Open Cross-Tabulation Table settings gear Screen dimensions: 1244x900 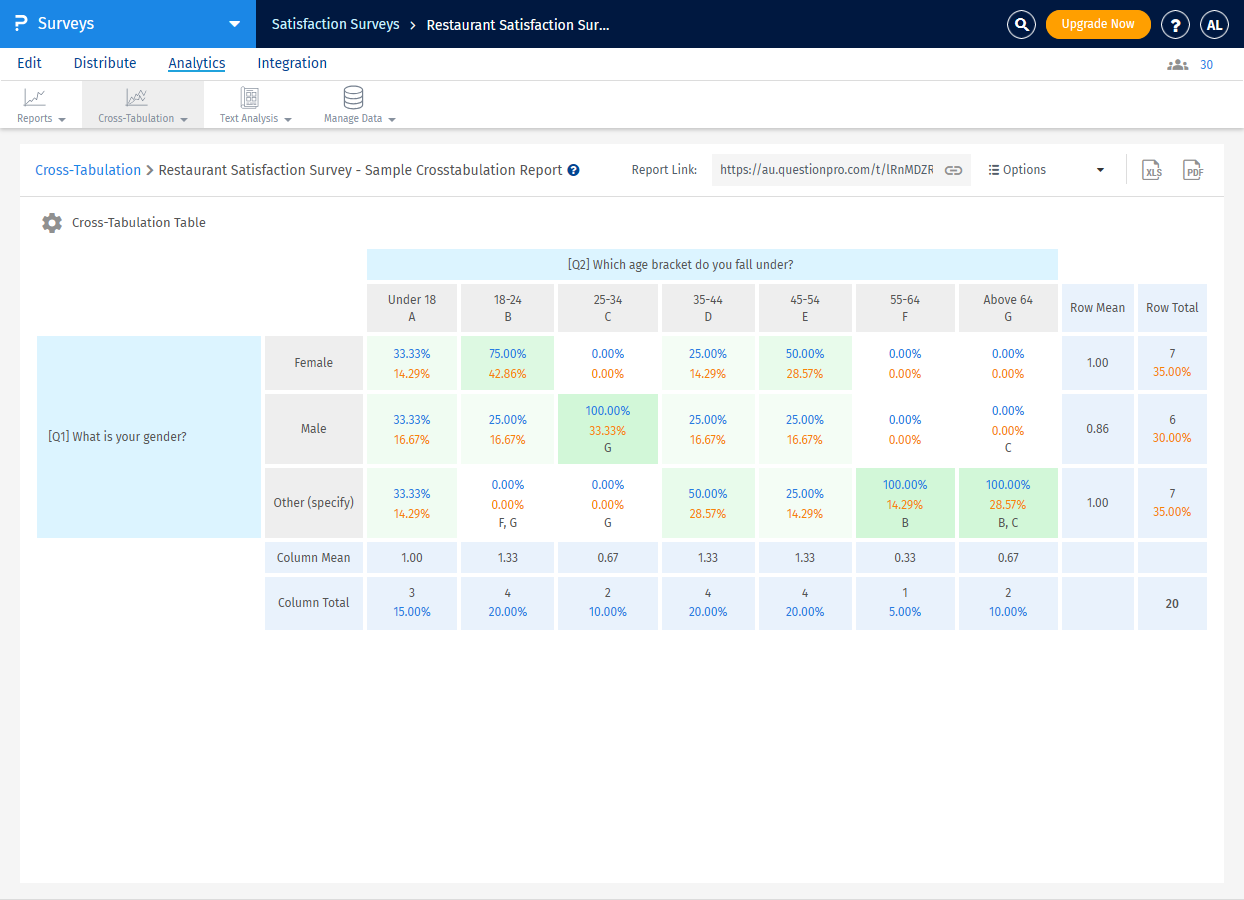(x=52, y=223)
